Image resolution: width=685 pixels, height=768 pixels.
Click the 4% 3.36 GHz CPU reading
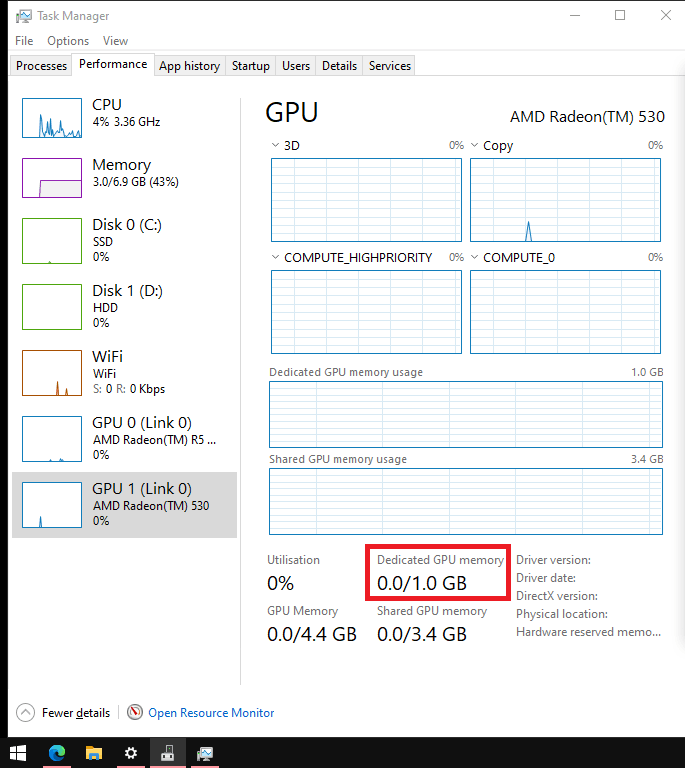coord(126,121)
